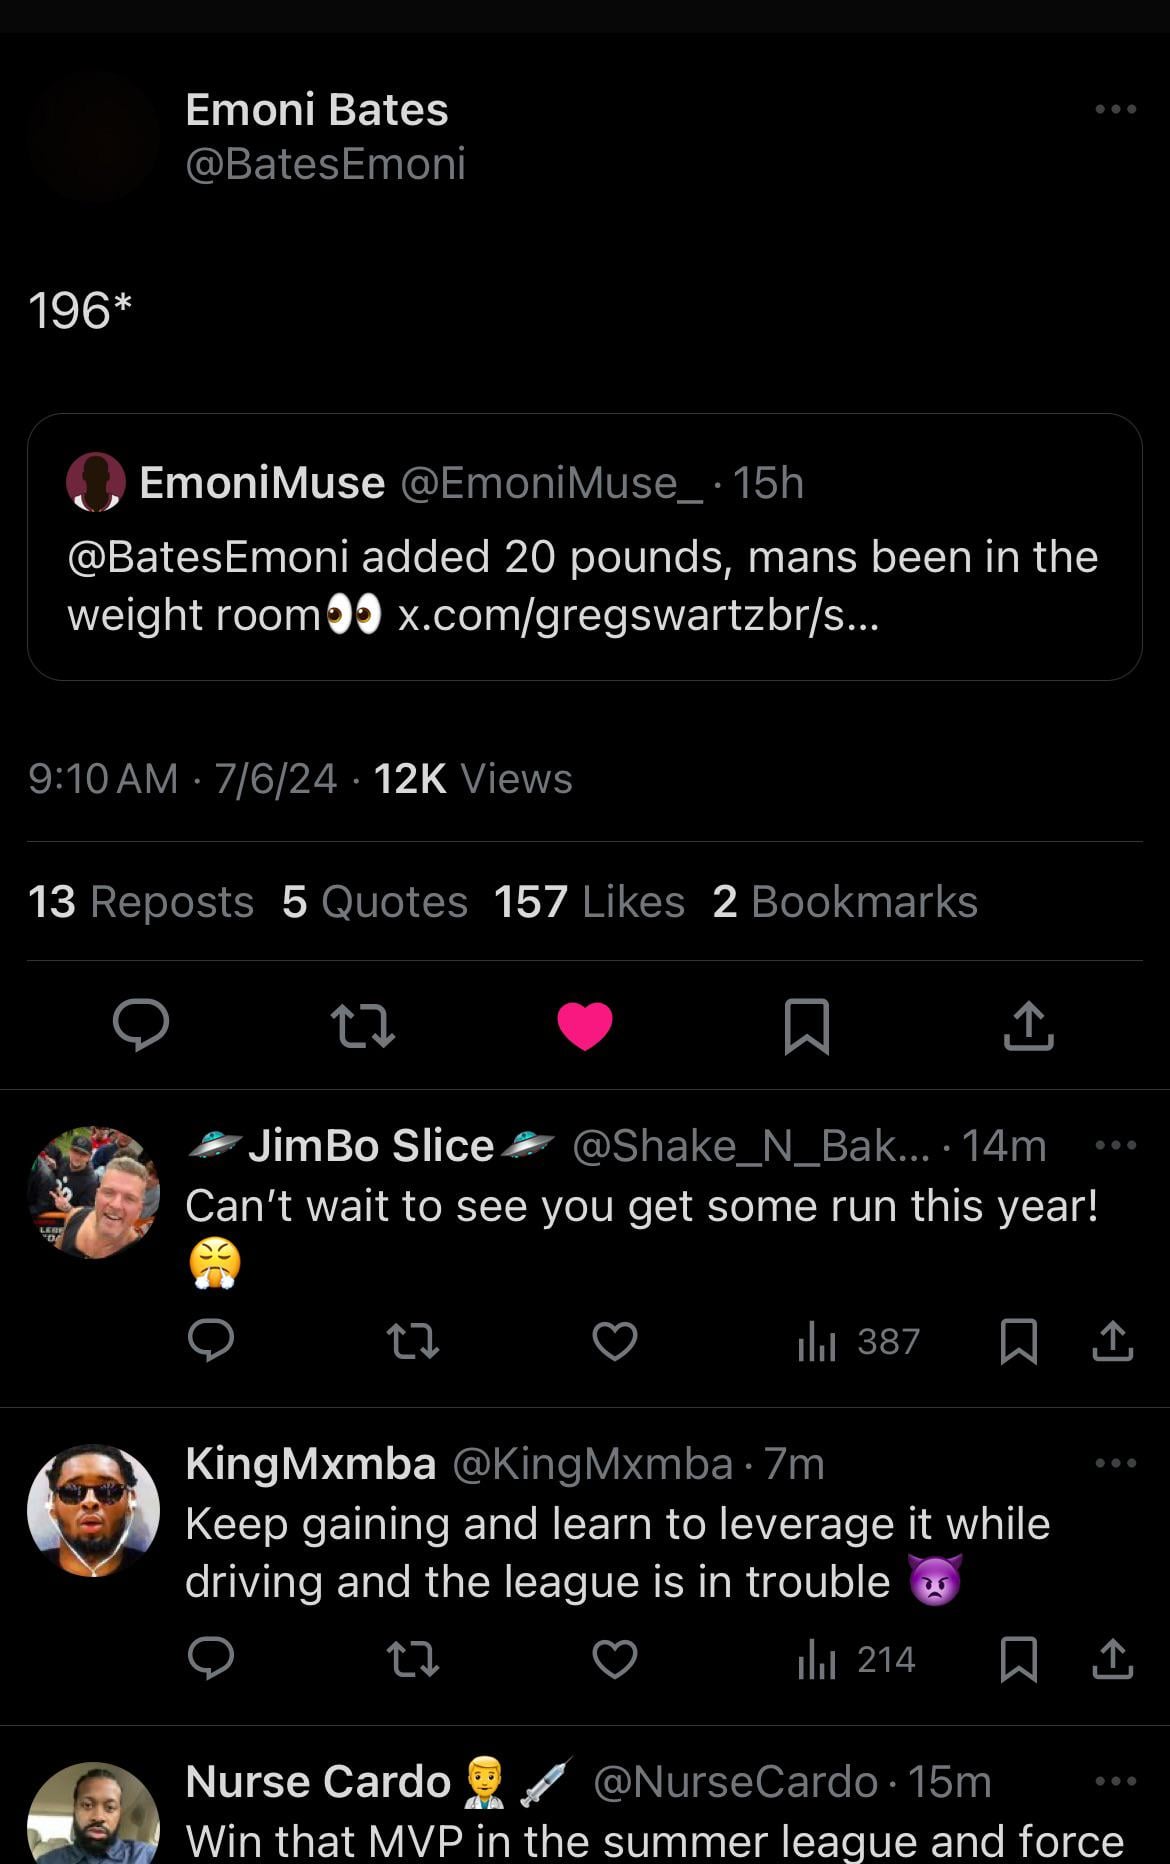The image size is (1170, 1864).
Task: Repost KingMxmba's reply
Action: [412, 1659]
